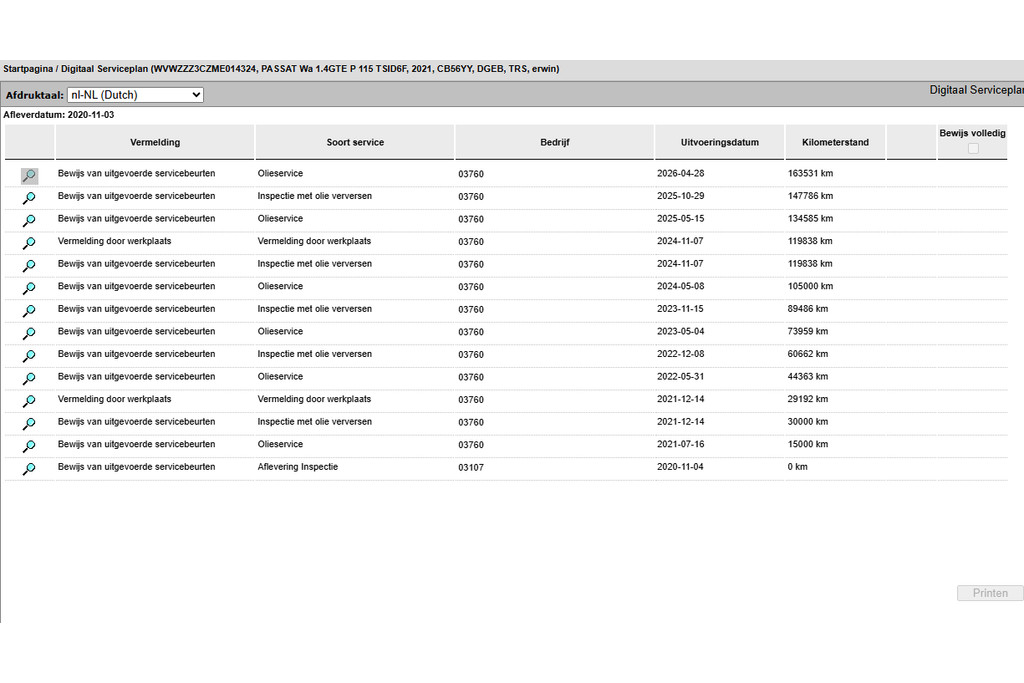Viewport: 1024px width, 683px height.
Task: Go to Startpagina in the breadcrumb
Action: [x=28, y=69]
